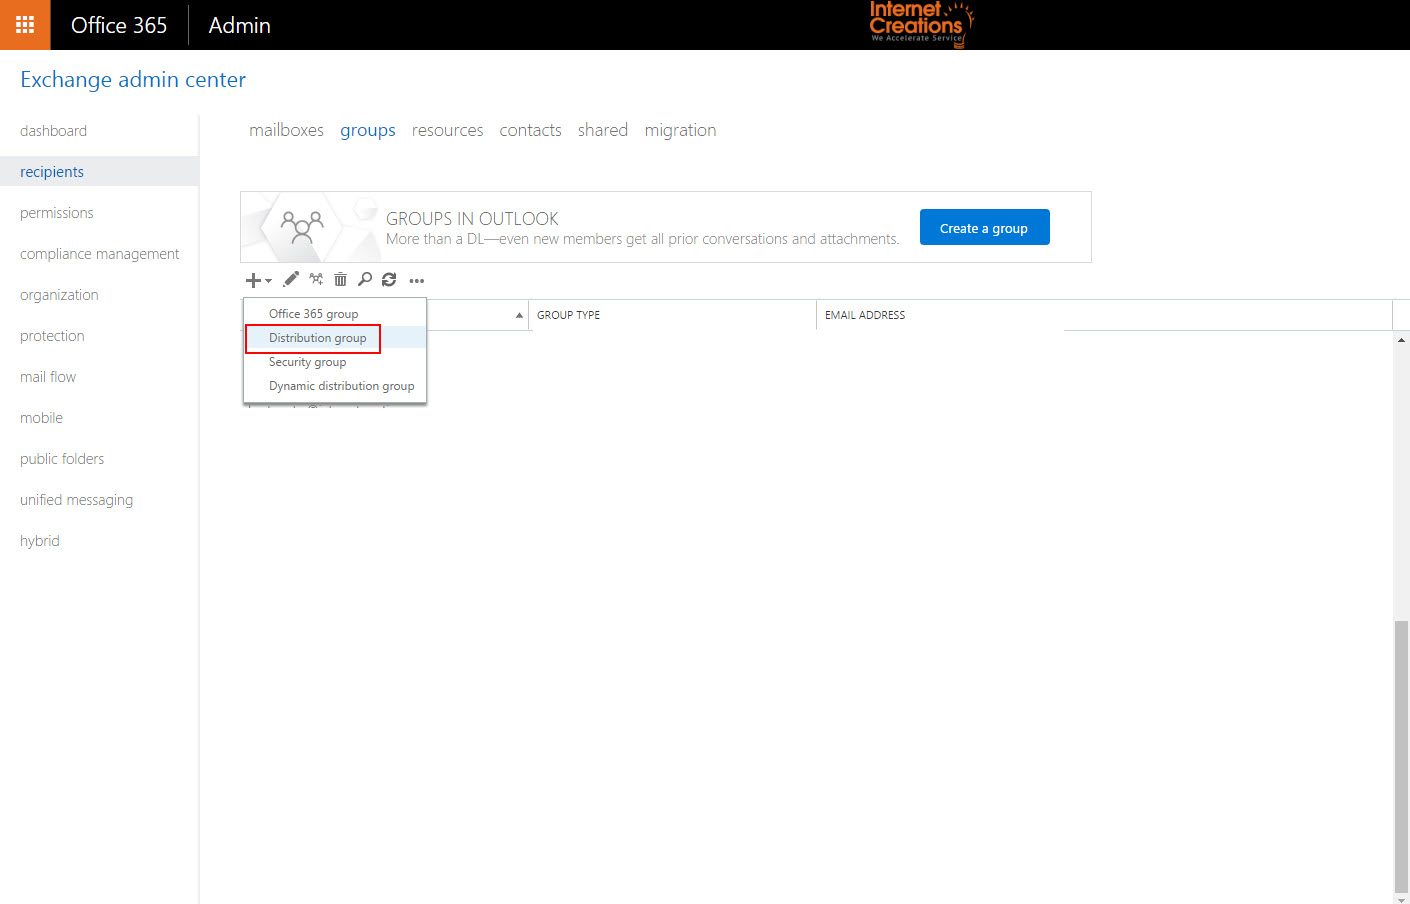Switch to the mailboxes tab
Image resolution: width=1410 pixels, height=904 pixels.
(286, 130)
